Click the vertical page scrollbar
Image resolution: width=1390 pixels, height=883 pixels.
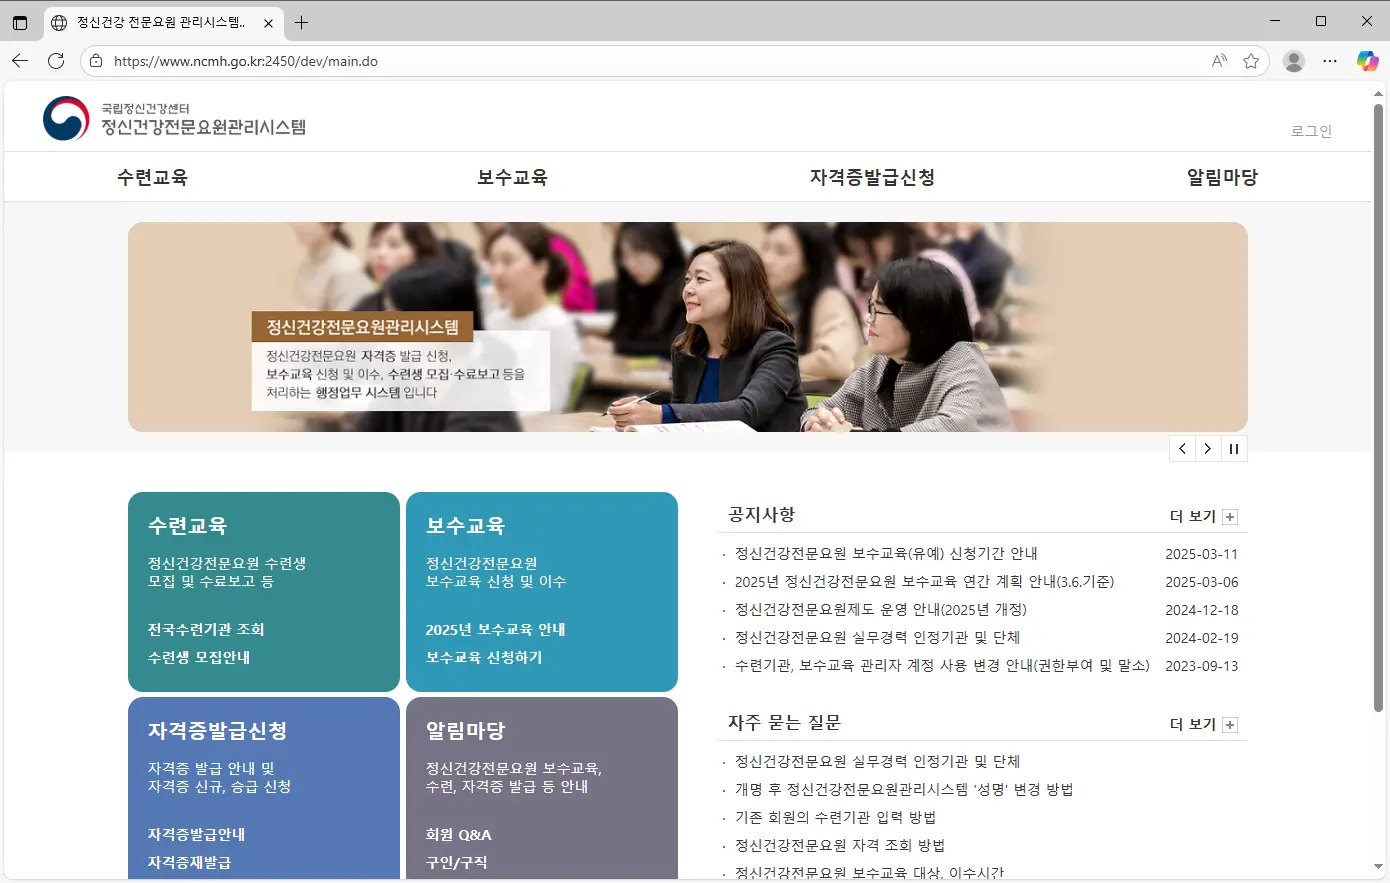(x=1379, y=400)
